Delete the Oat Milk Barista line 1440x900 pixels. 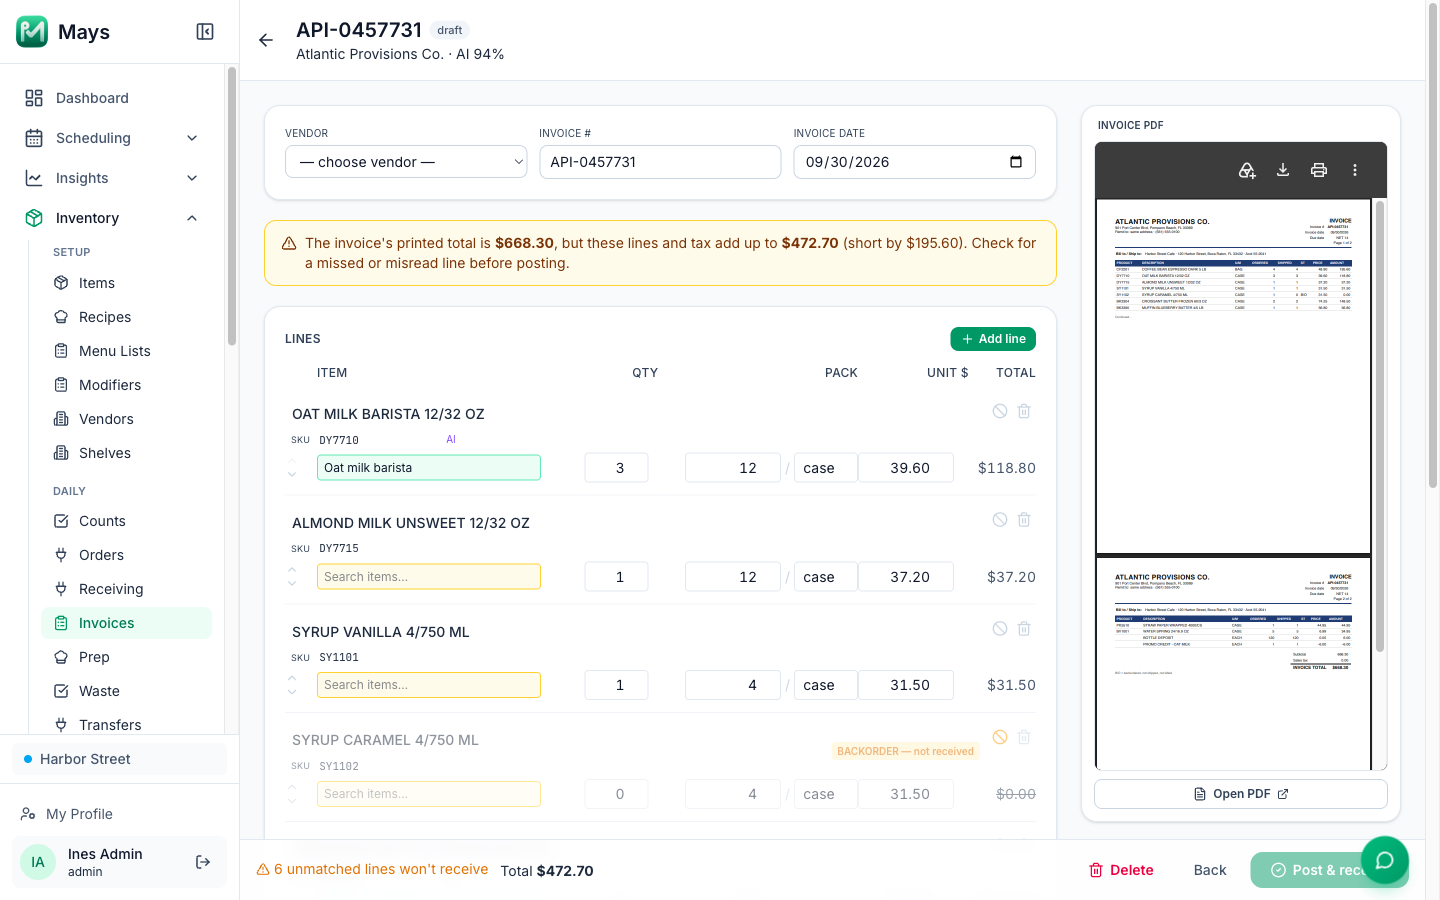point(1024,411)
